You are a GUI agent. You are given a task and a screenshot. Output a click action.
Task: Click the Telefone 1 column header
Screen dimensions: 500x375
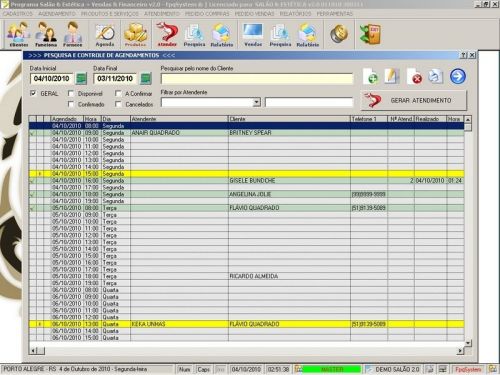369,119
